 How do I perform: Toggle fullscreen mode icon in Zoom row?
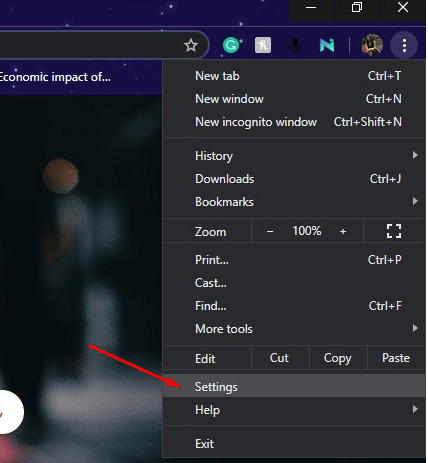394,231
